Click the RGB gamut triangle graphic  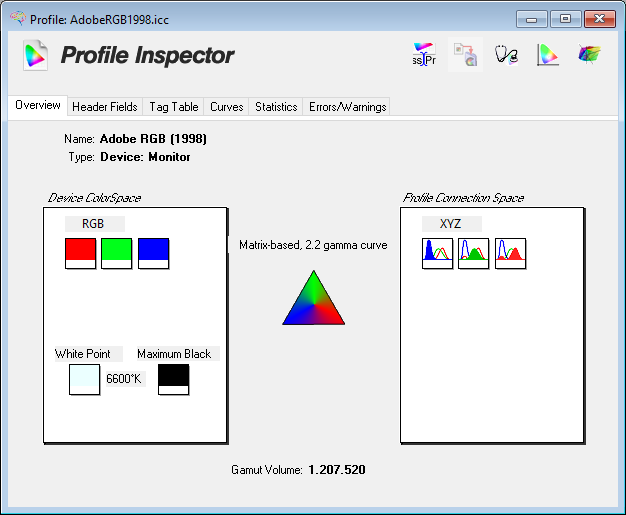pyautogui.click(x=313, y=298)
